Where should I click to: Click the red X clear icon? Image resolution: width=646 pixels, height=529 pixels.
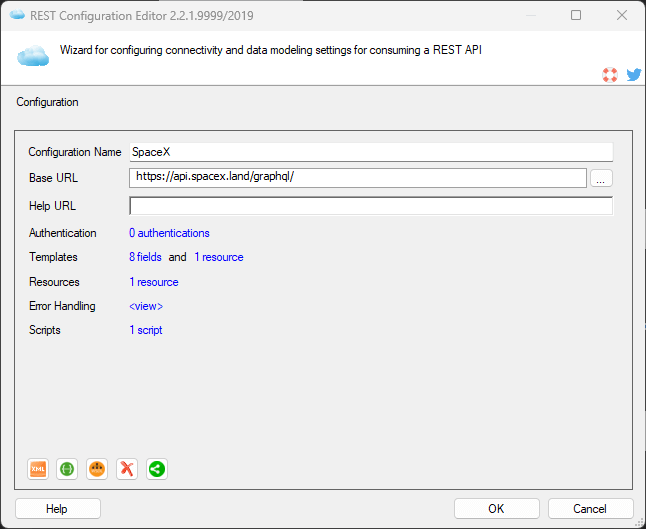[x=127, y=469]
